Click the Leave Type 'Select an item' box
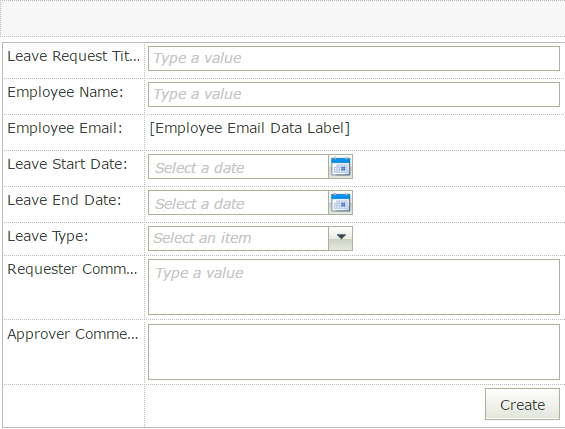This screenshot has height=429, width=565. pyautogui.click(x=239, y=238)
